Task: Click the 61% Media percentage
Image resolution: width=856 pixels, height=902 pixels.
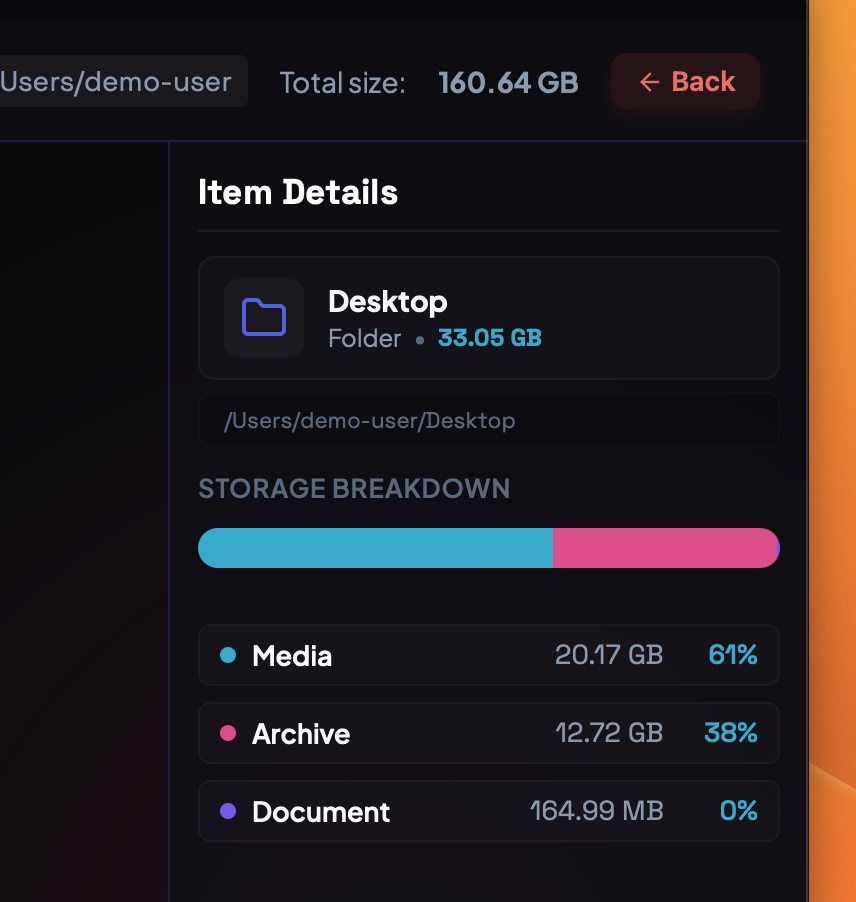Action: click(733, 655)
